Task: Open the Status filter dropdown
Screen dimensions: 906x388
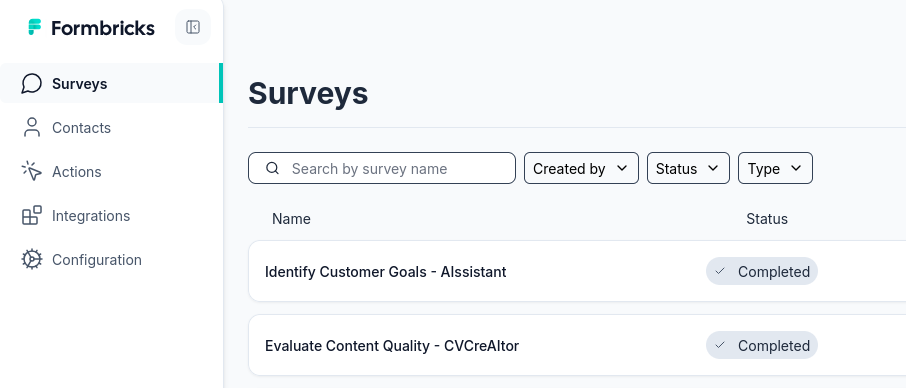Action: click(688, 168)
